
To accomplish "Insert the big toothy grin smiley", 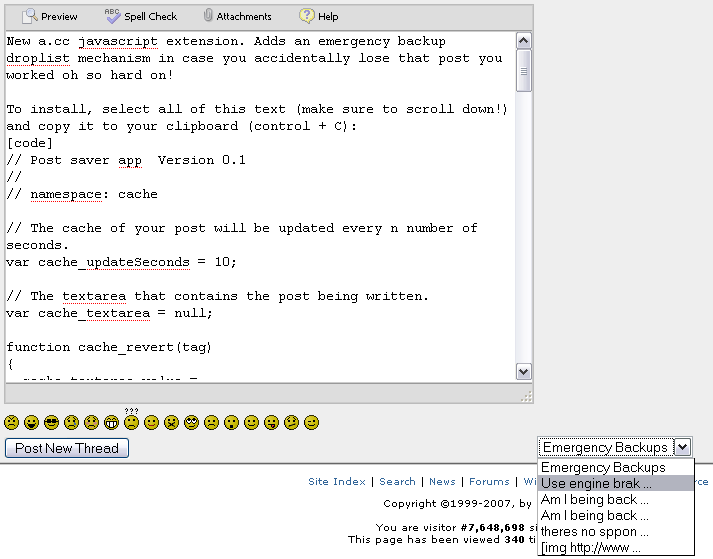I will pyautogui.click(x=111, y=423).
